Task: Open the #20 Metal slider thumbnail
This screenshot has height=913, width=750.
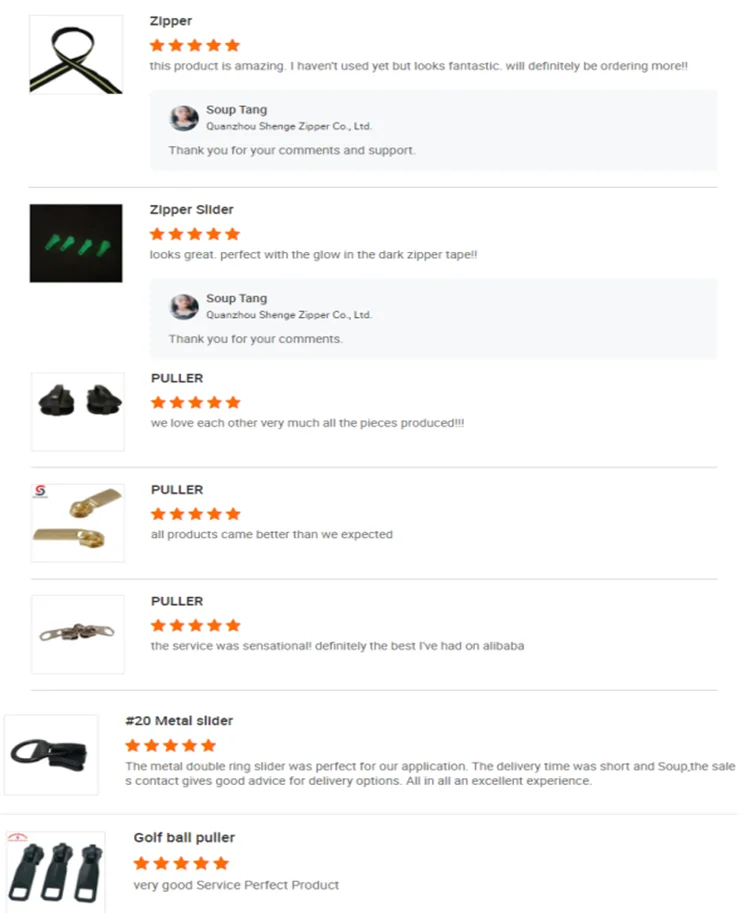Action: click(51, 755)
